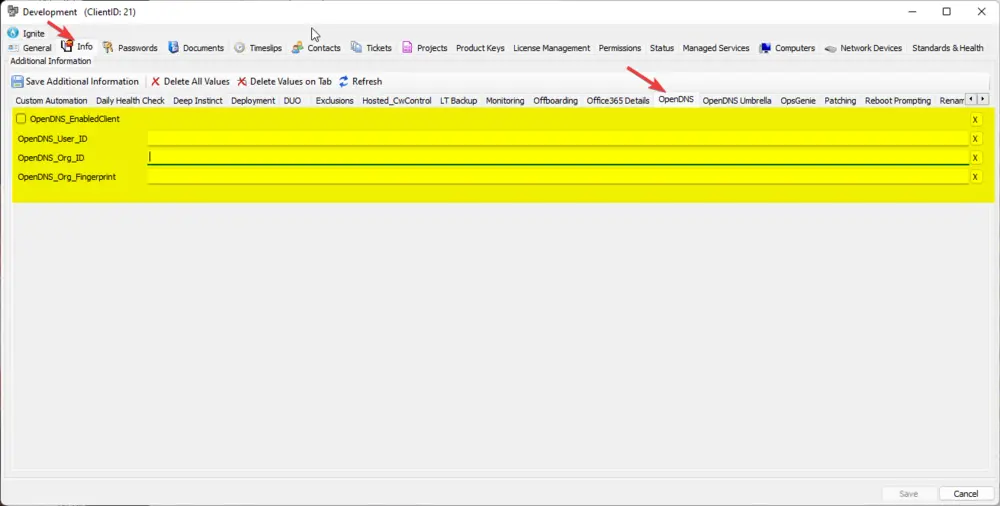
Task: Open the Permissions tab
Action: click(x=620, y=48)
